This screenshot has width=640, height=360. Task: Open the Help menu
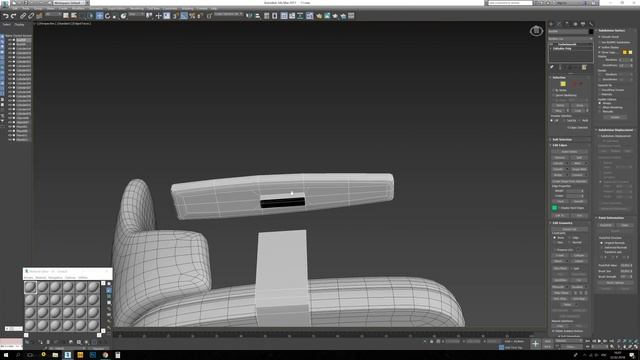214,8
